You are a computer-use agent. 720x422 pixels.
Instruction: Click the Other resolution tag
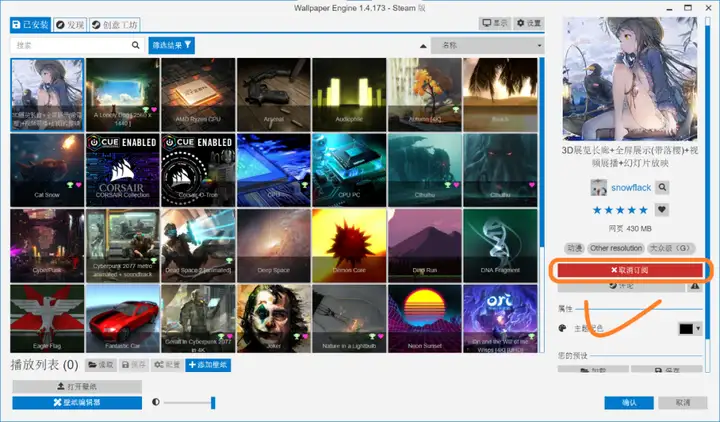tap(616, 248)
